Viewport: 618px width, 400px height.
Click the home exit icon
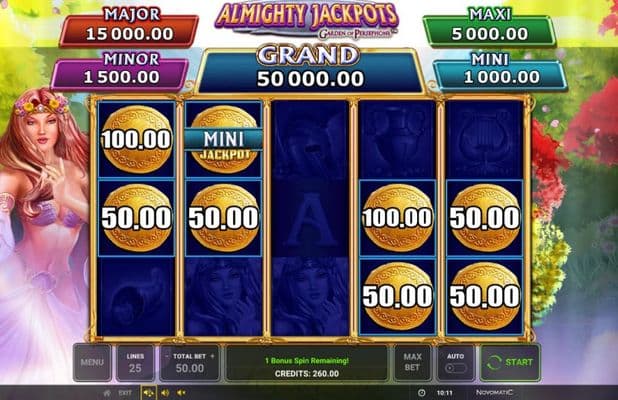point(107,393)
